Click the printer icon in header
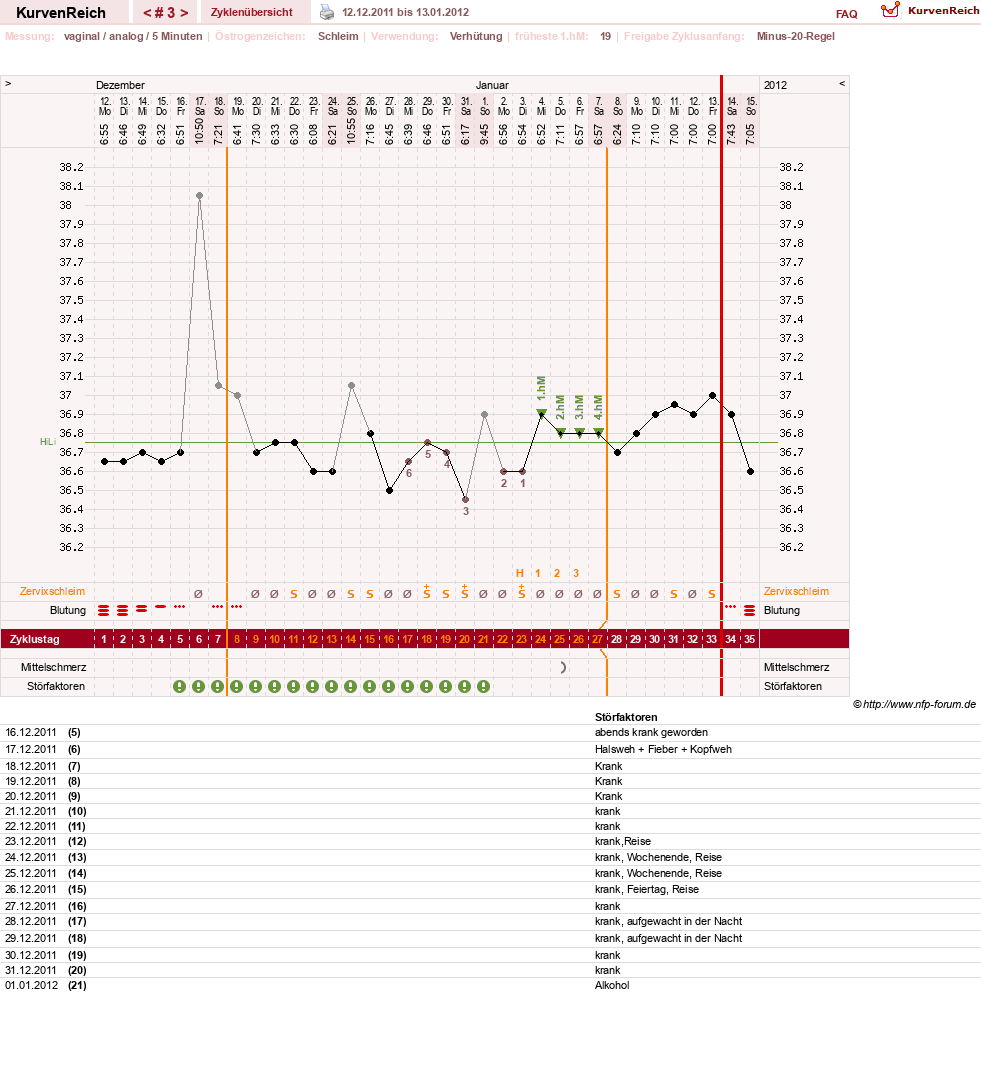Screen dimensions: 981x1076 pos(327,12)
